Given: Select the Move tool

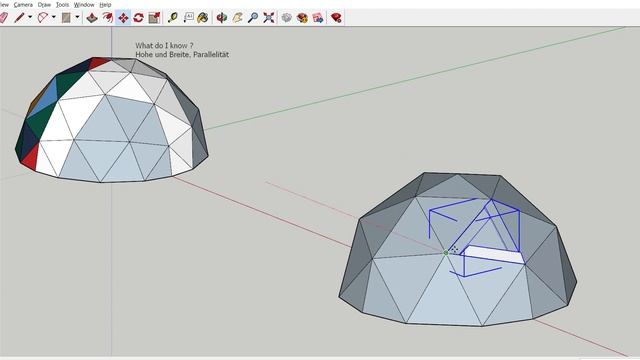Looking at the screenshot, I should (x=123, y=18).
